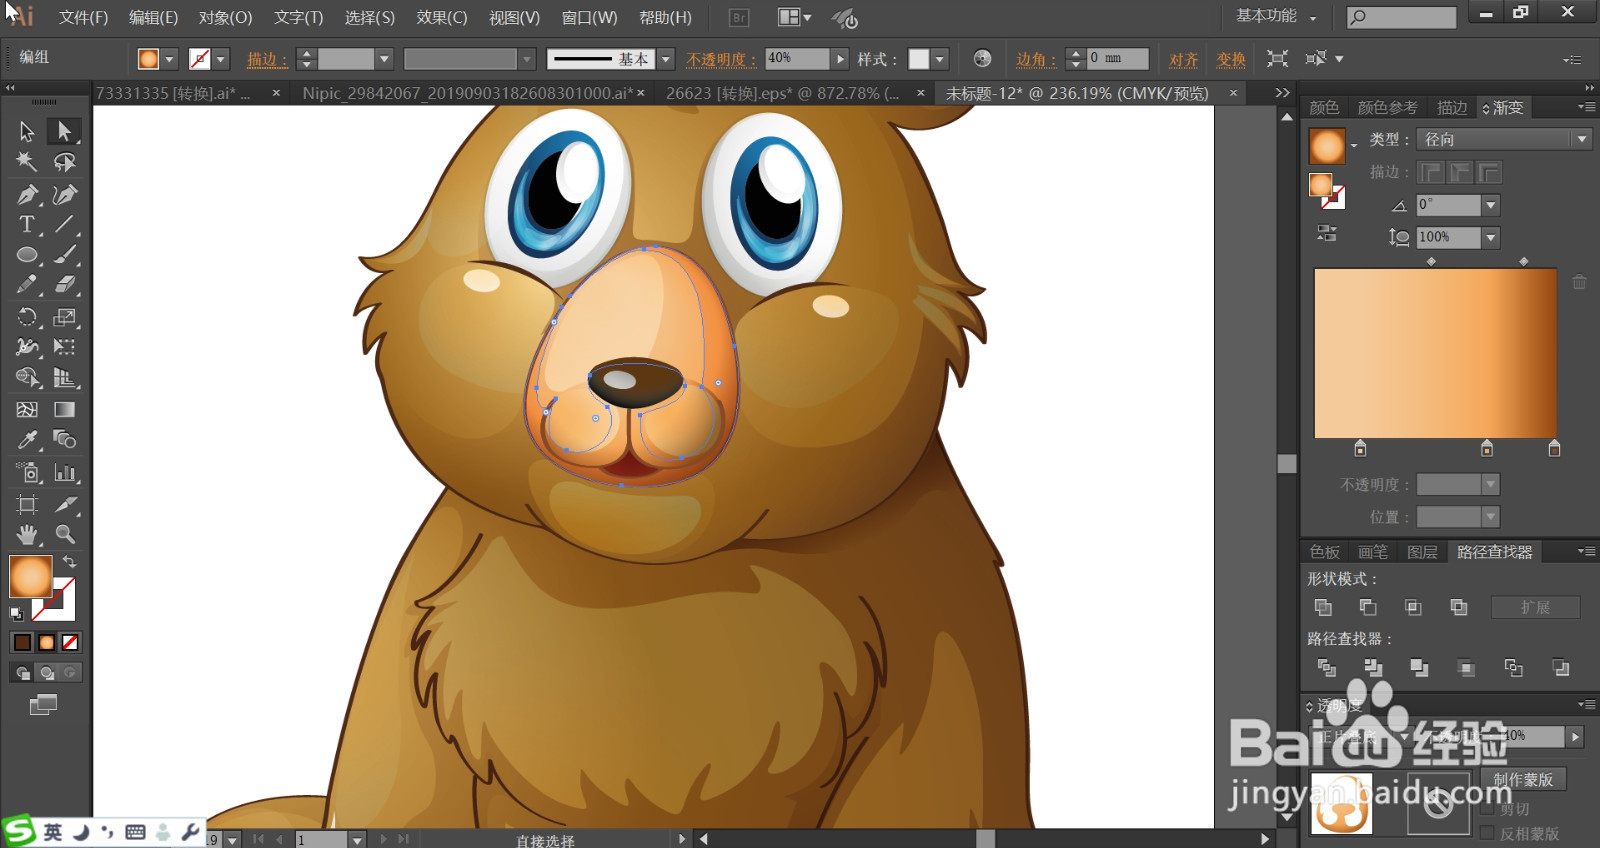Image resolution: width=1600 pixels, height=848 pixels.
Task: Click the 变换 (Transform) link
Action: coord(1231,59)
